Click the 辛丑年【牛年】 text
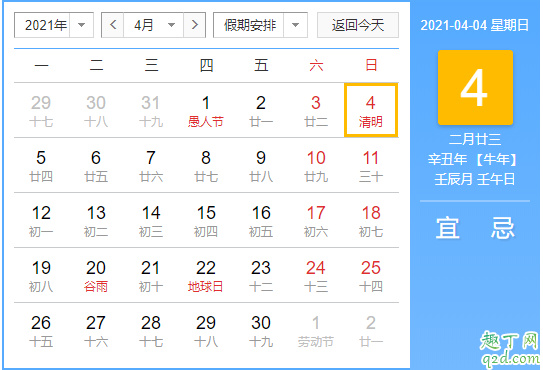 [x=473, y=159]
